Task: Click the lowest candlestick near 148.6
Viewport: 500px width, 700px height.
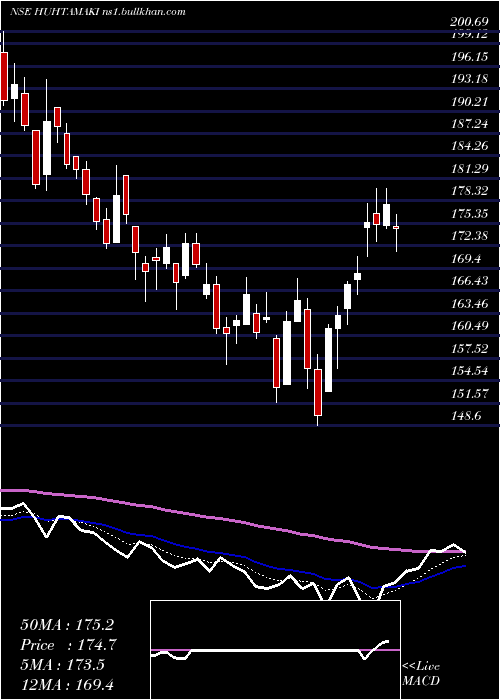Action: [318, 392]
